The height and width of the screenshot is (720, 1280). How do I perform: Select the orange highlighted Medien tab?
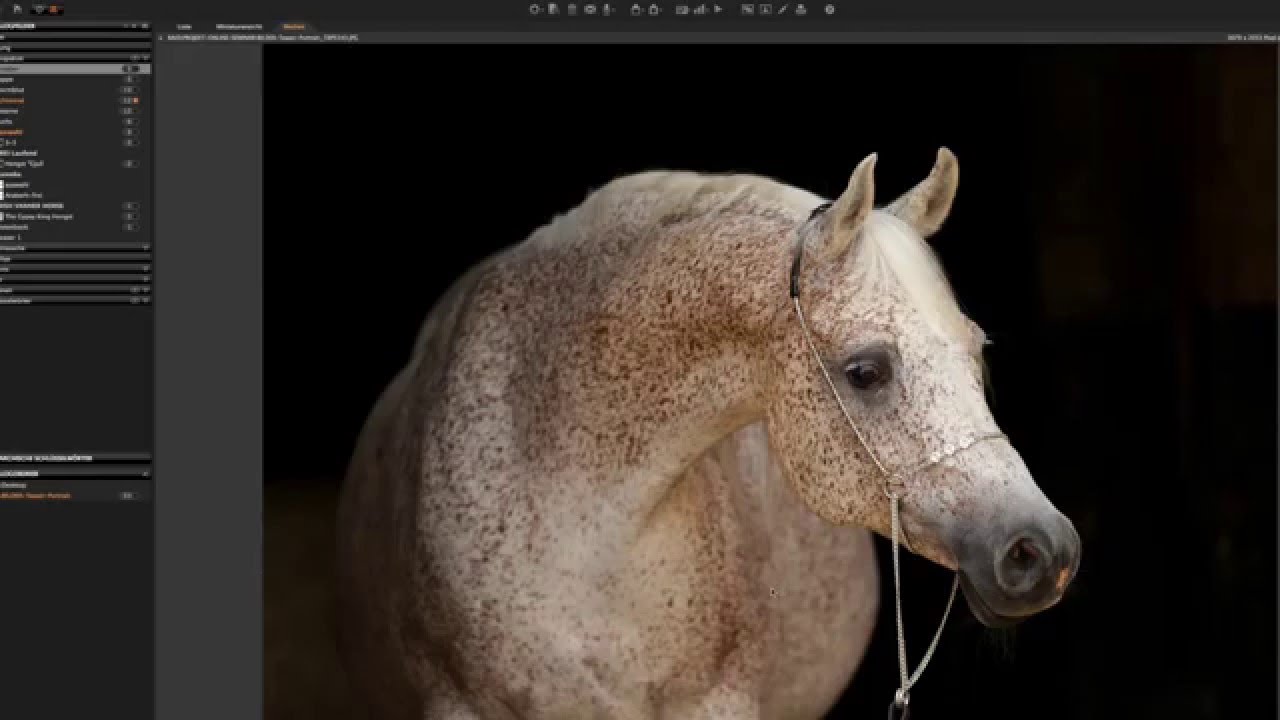(x=294, y=27)
